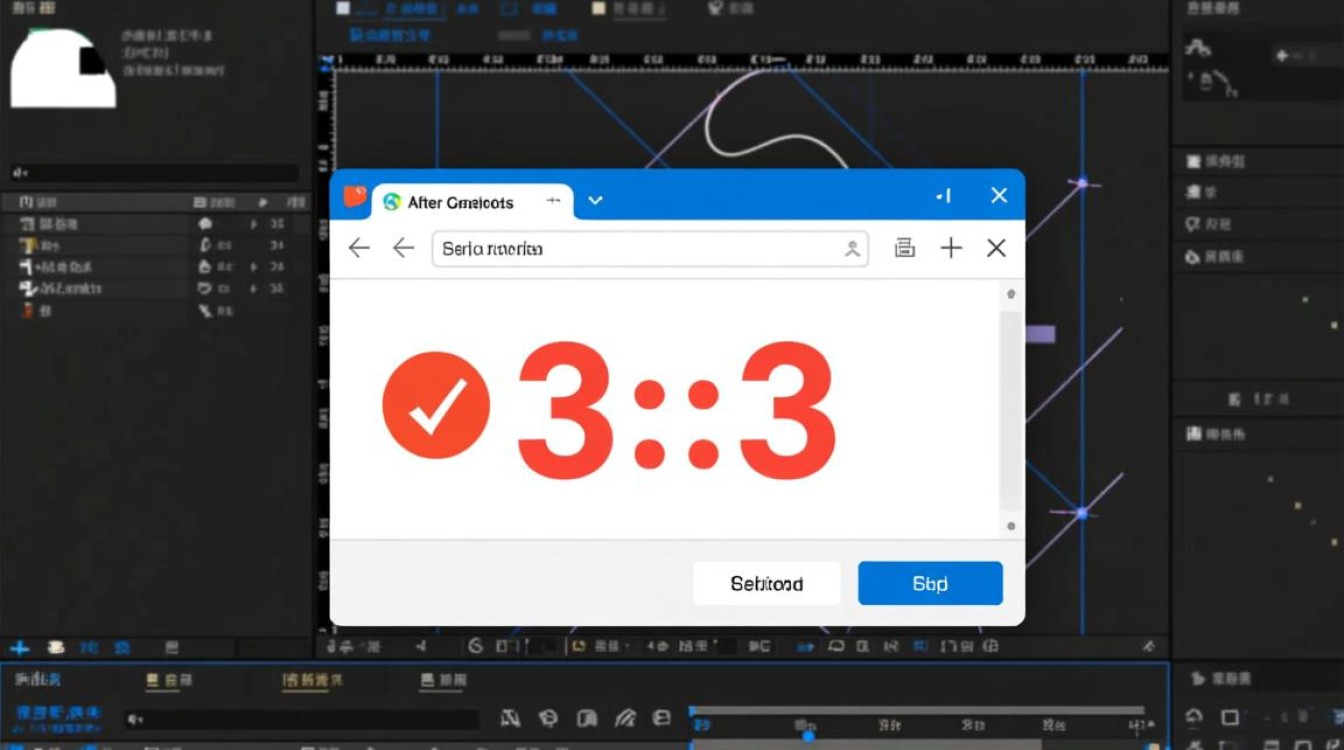Viewport: 1344px width, 750px height.
Task: Click the blue plus icon below project panel
Action: tap(19, 647)
